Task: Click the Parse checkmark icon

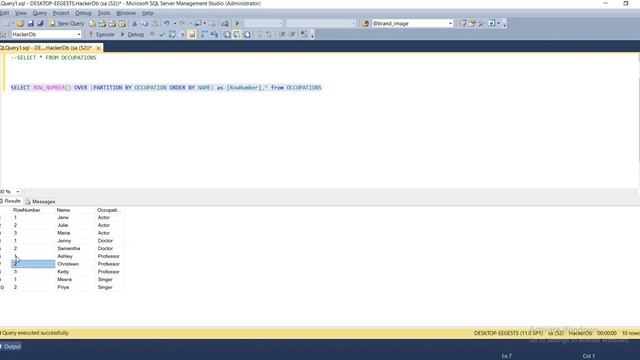Action: (162, 34)
